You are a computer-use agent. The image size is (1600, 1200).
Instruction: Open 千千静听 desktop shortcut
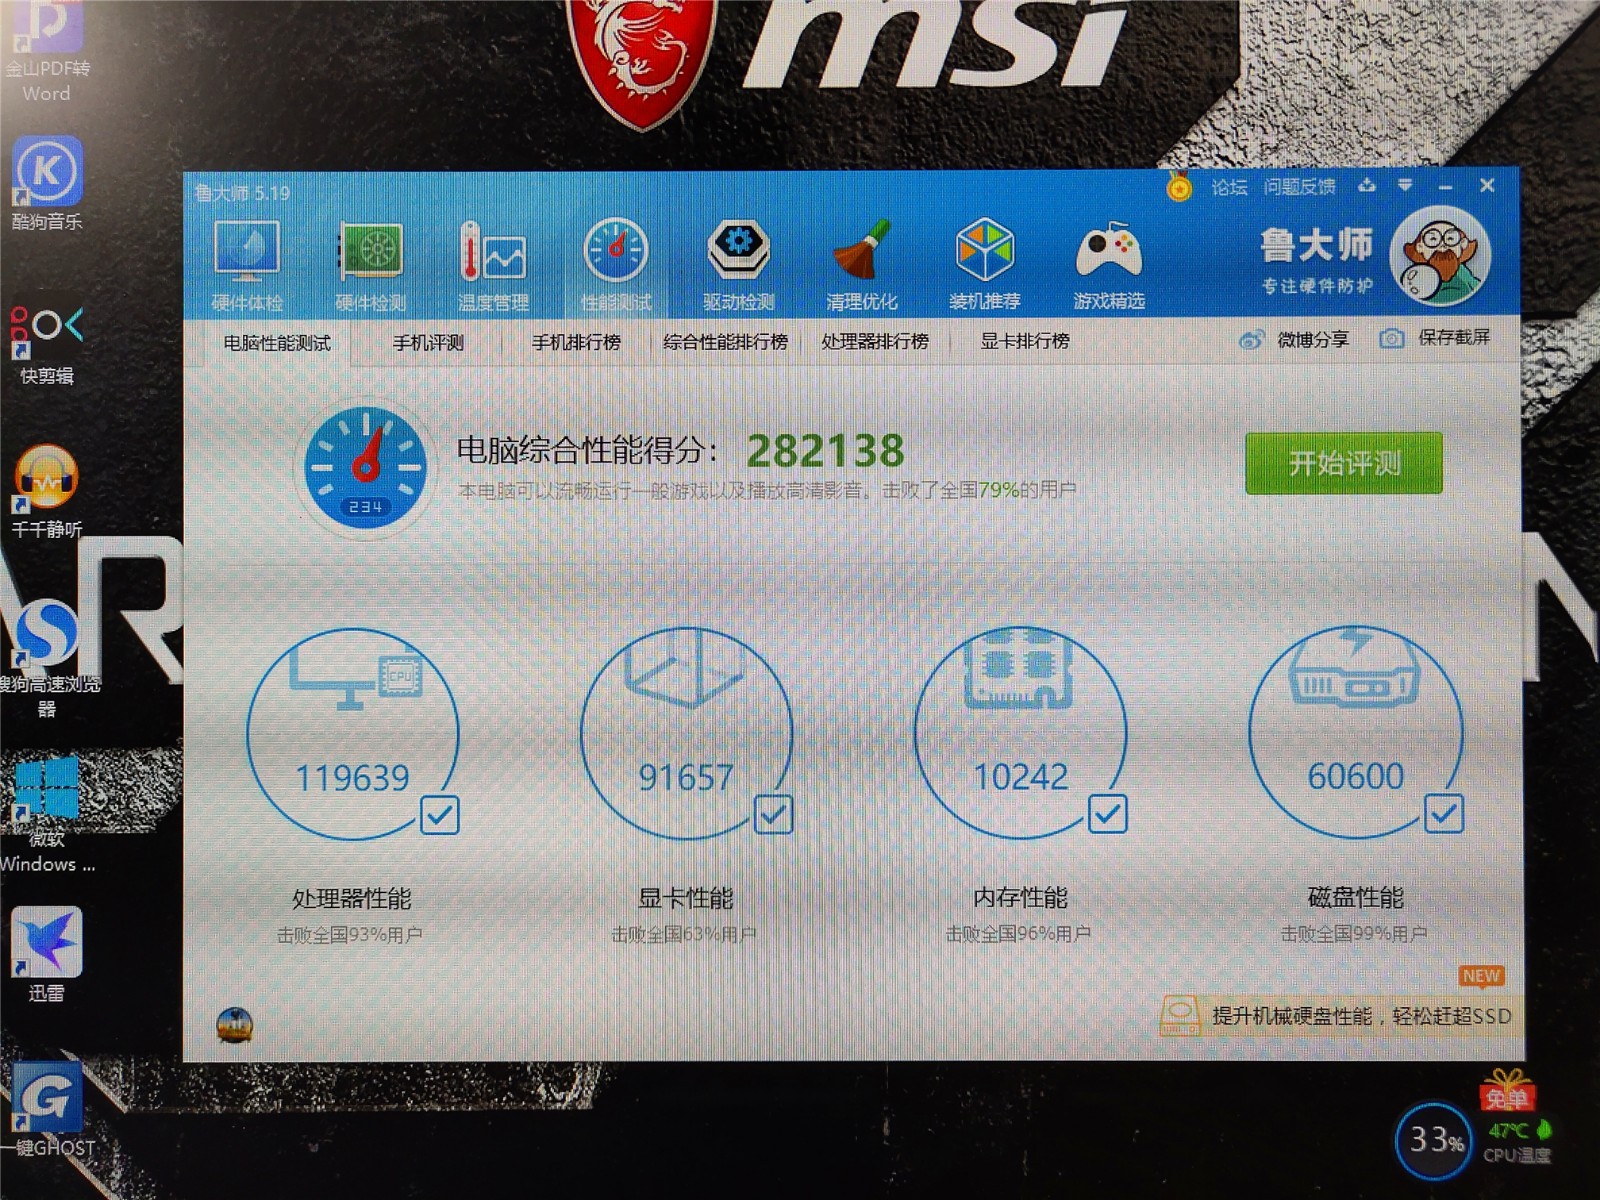tap(47, 492)
